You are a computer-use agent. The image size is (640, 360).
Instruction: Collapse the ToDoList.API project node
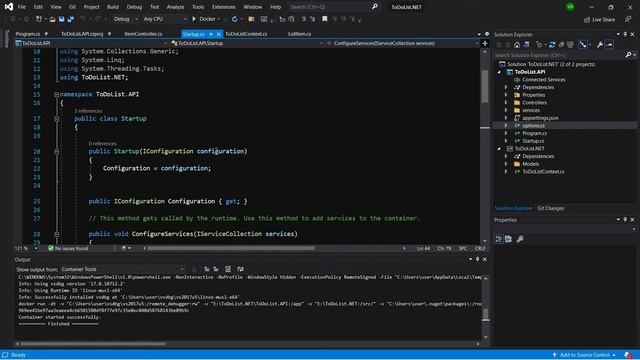(499, 72)
